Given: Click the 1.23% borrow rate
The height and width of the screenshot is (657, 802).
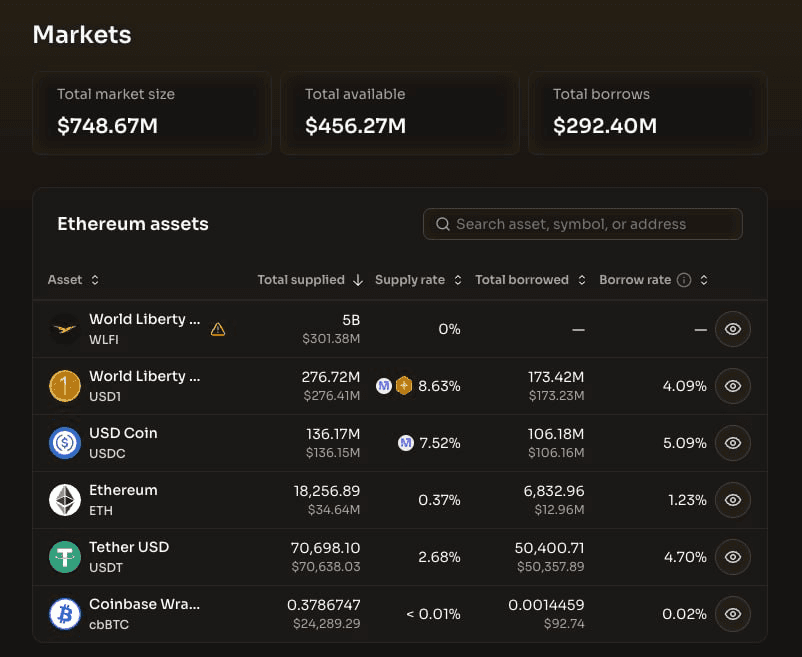Looking at the screenshot, I should click(687, 500).
